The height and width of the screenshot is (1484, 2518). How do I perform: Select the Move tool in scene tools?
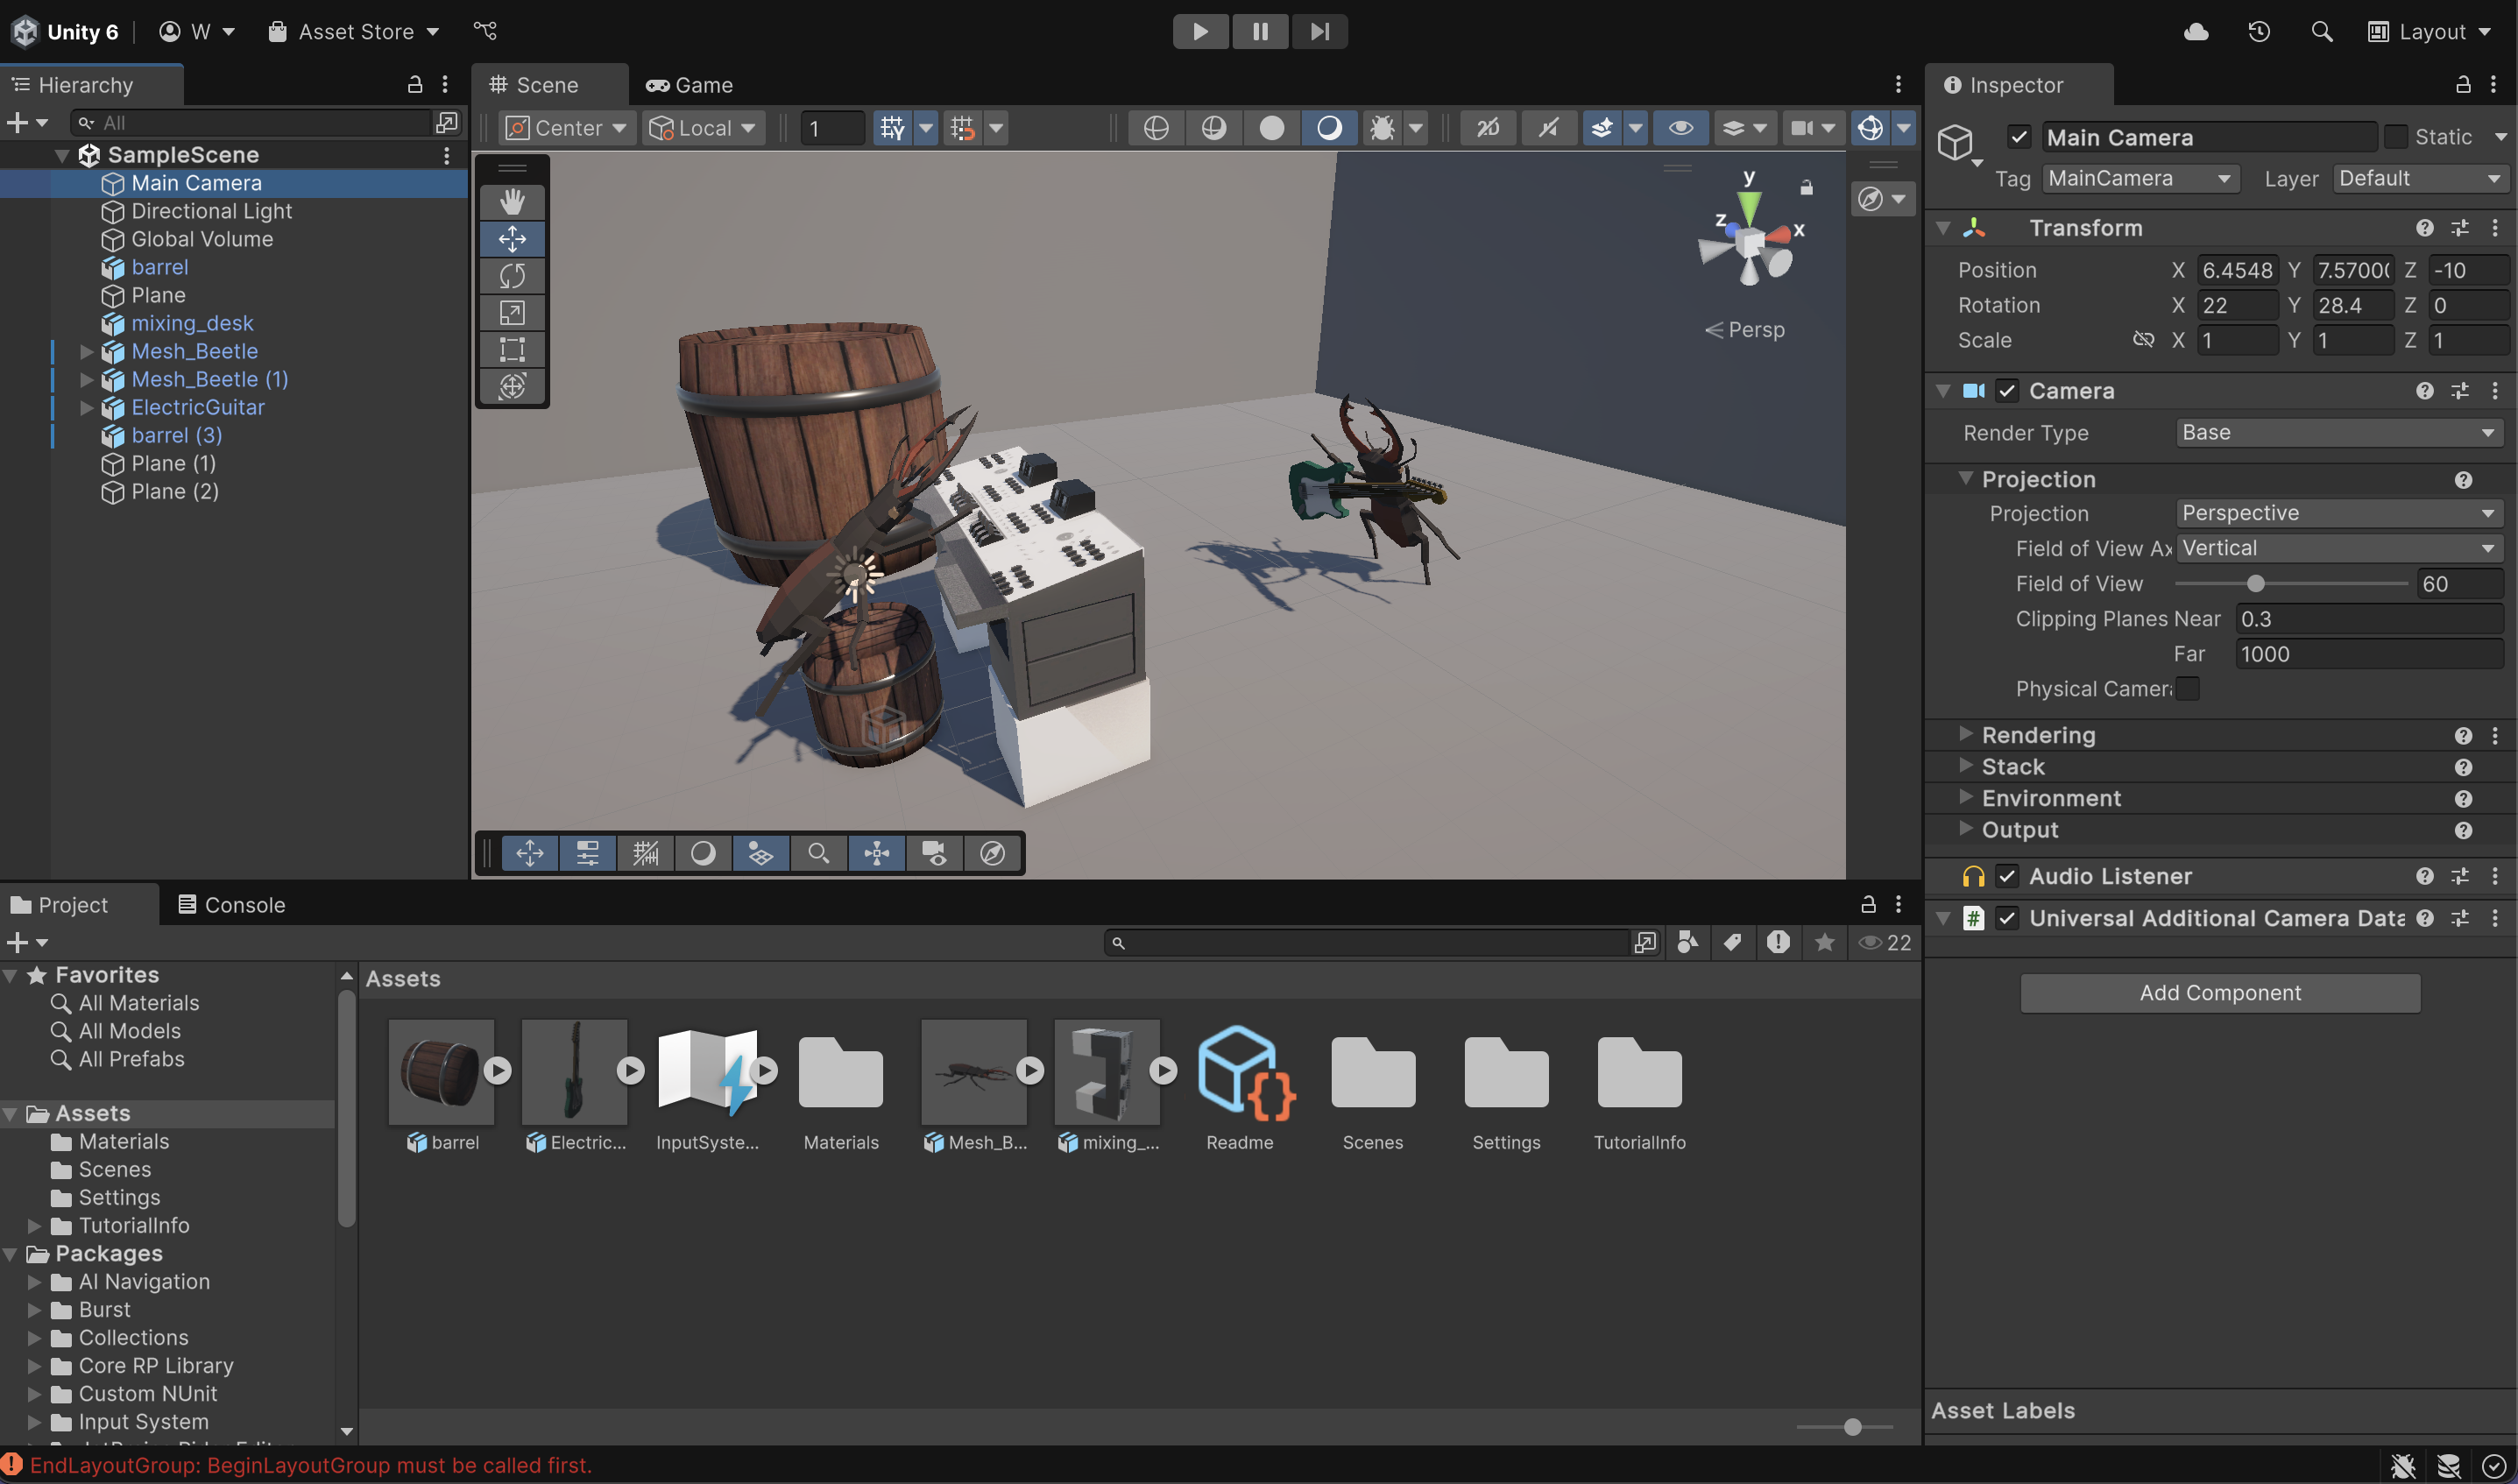point(512,239)
